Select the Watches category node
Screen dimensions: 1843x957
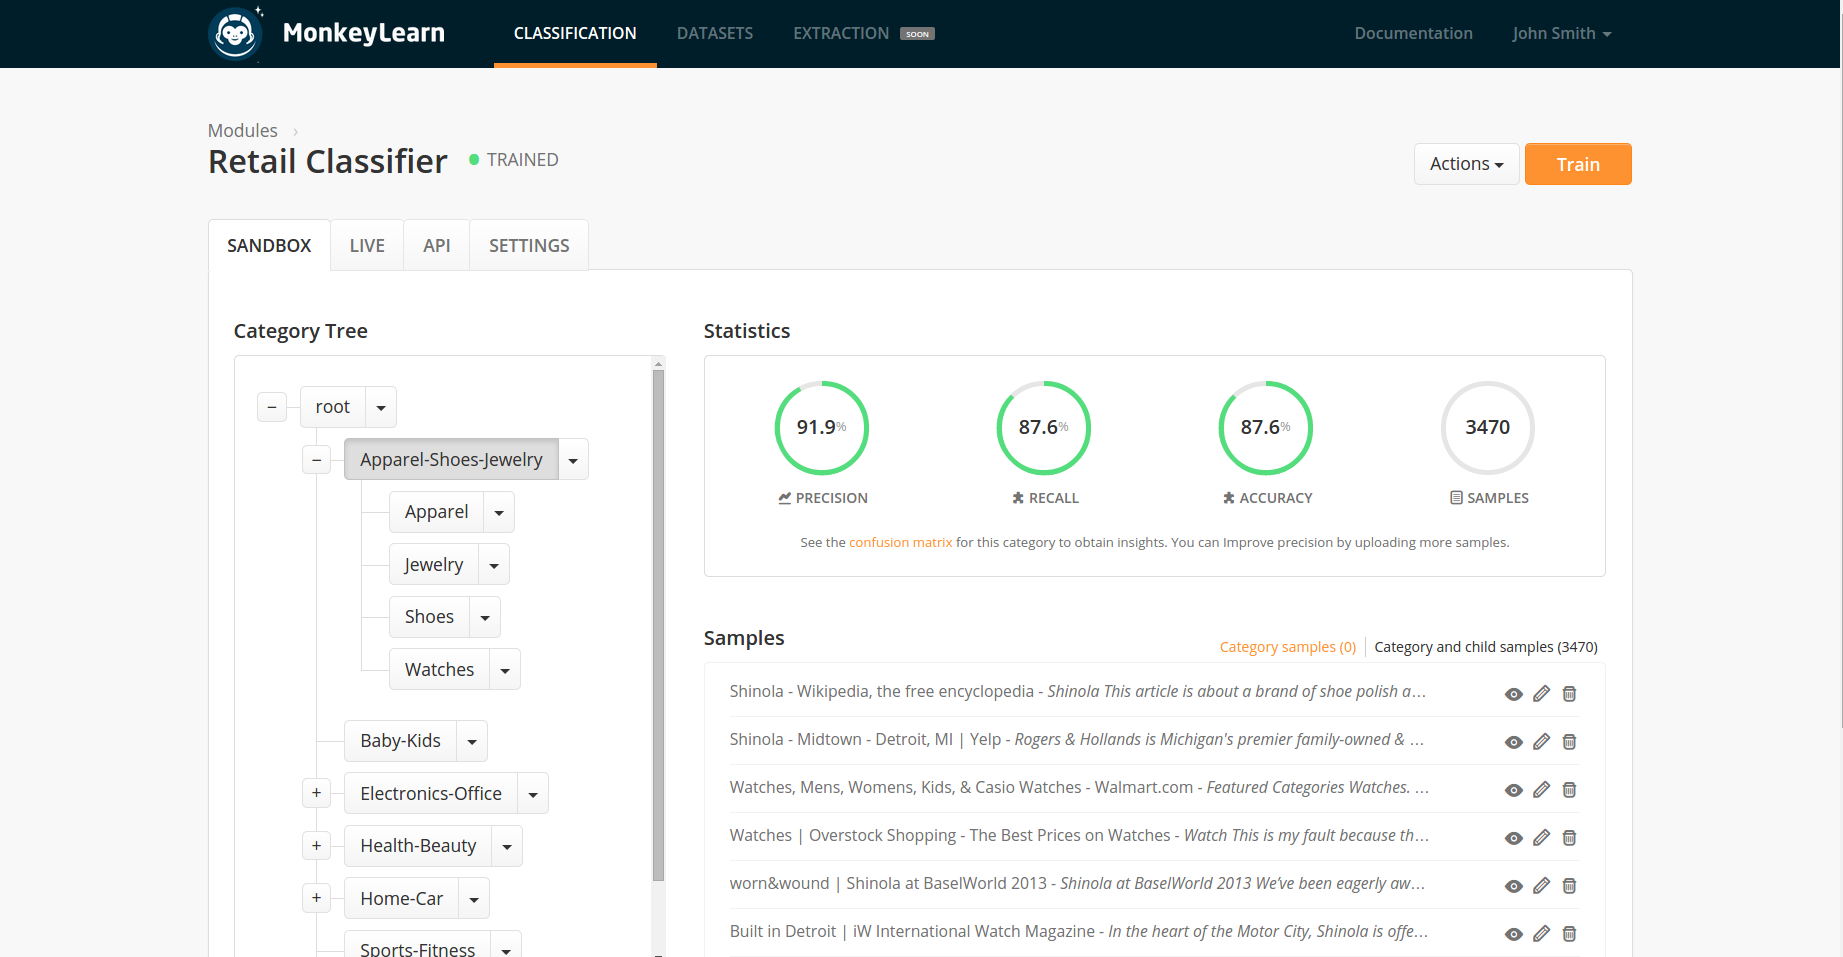pos(439,670)
